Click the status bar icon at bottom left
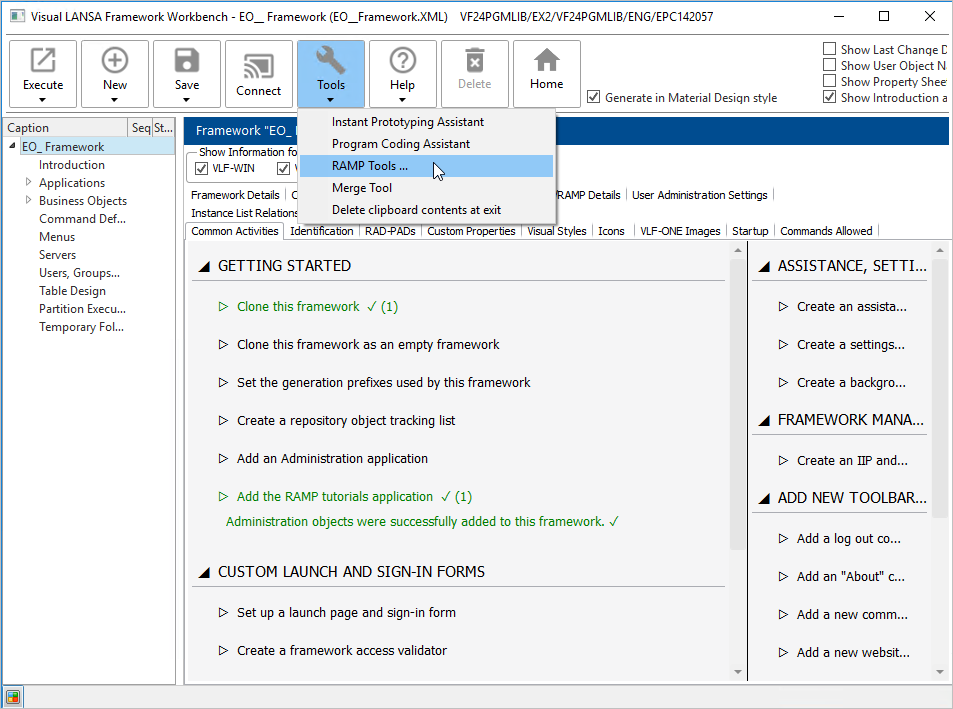Viewport: 953px width, 709px height. point(13,697)
